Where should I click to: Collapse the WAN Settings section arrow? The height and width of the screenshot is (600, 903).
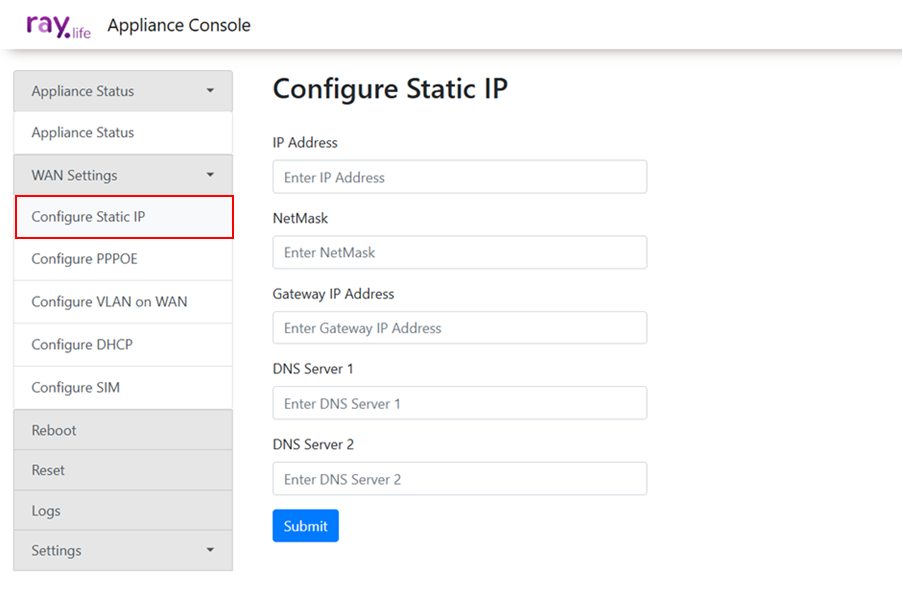pyautogui.click(x=210, y=175)
